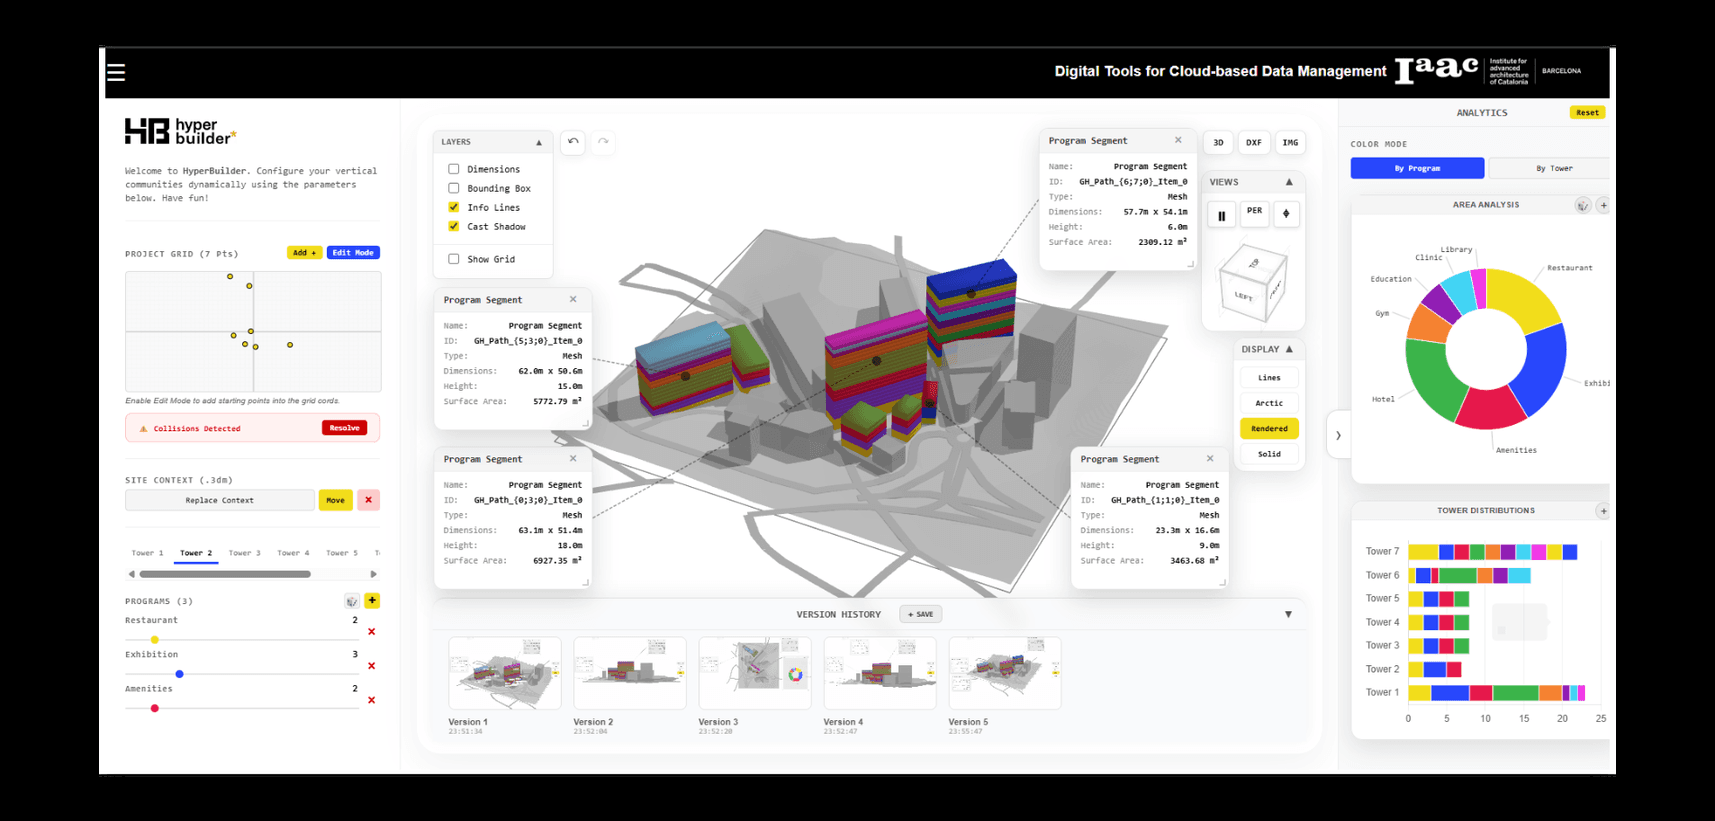This screenshot has width=1715, height=821.
Task: Select the Rendered display mode
Action: tap(1269, 428)
